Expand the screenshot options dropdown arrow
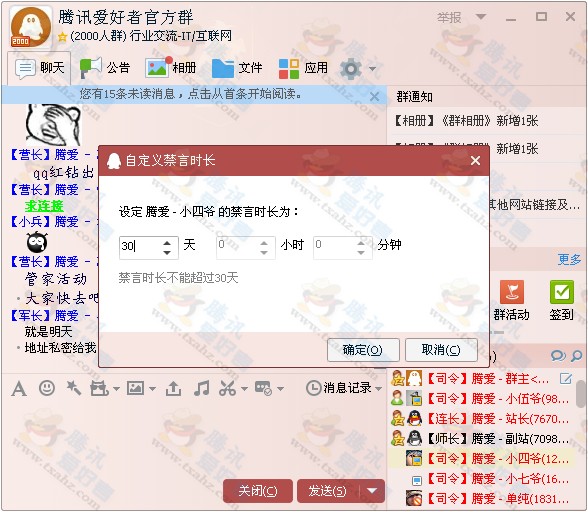The height and width of the screenshot is (512, 588). pyautogui.click(x=244, y=389)
